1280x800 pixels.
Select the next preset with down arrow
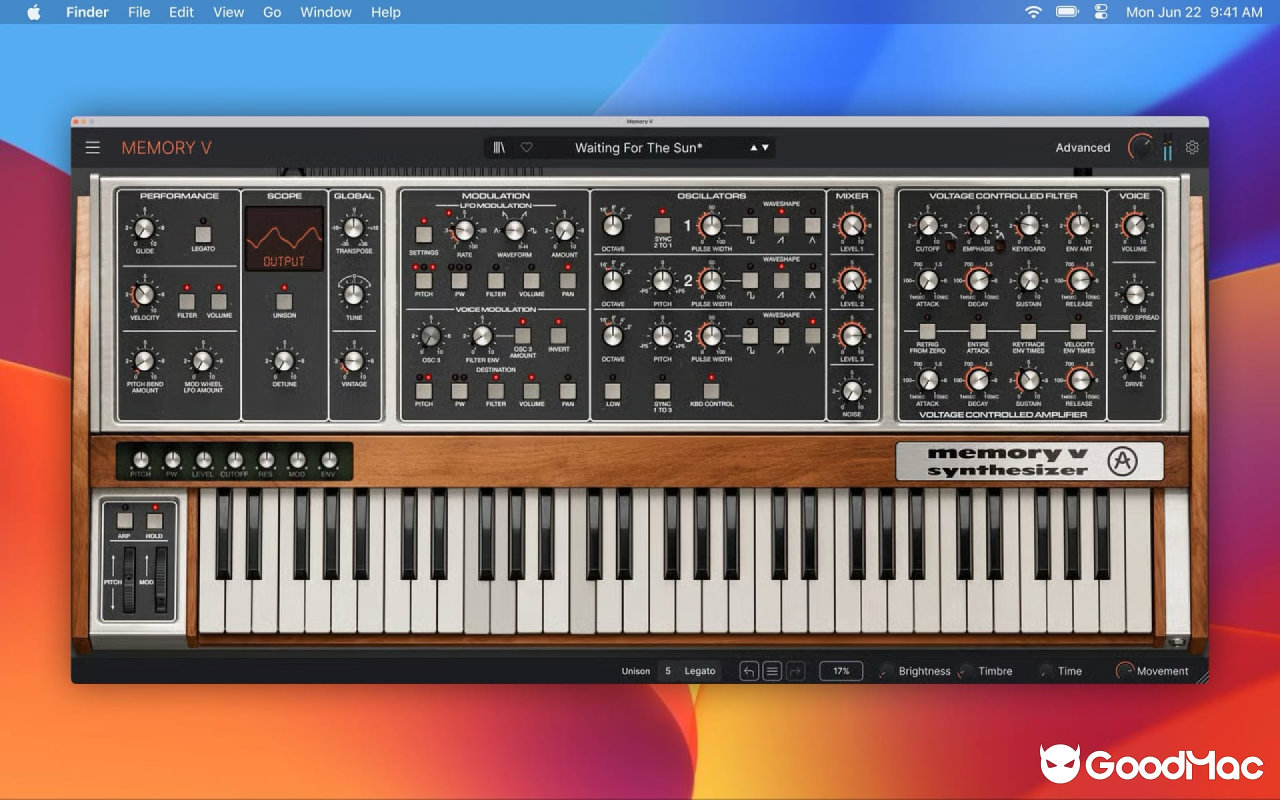coord(766,148)
